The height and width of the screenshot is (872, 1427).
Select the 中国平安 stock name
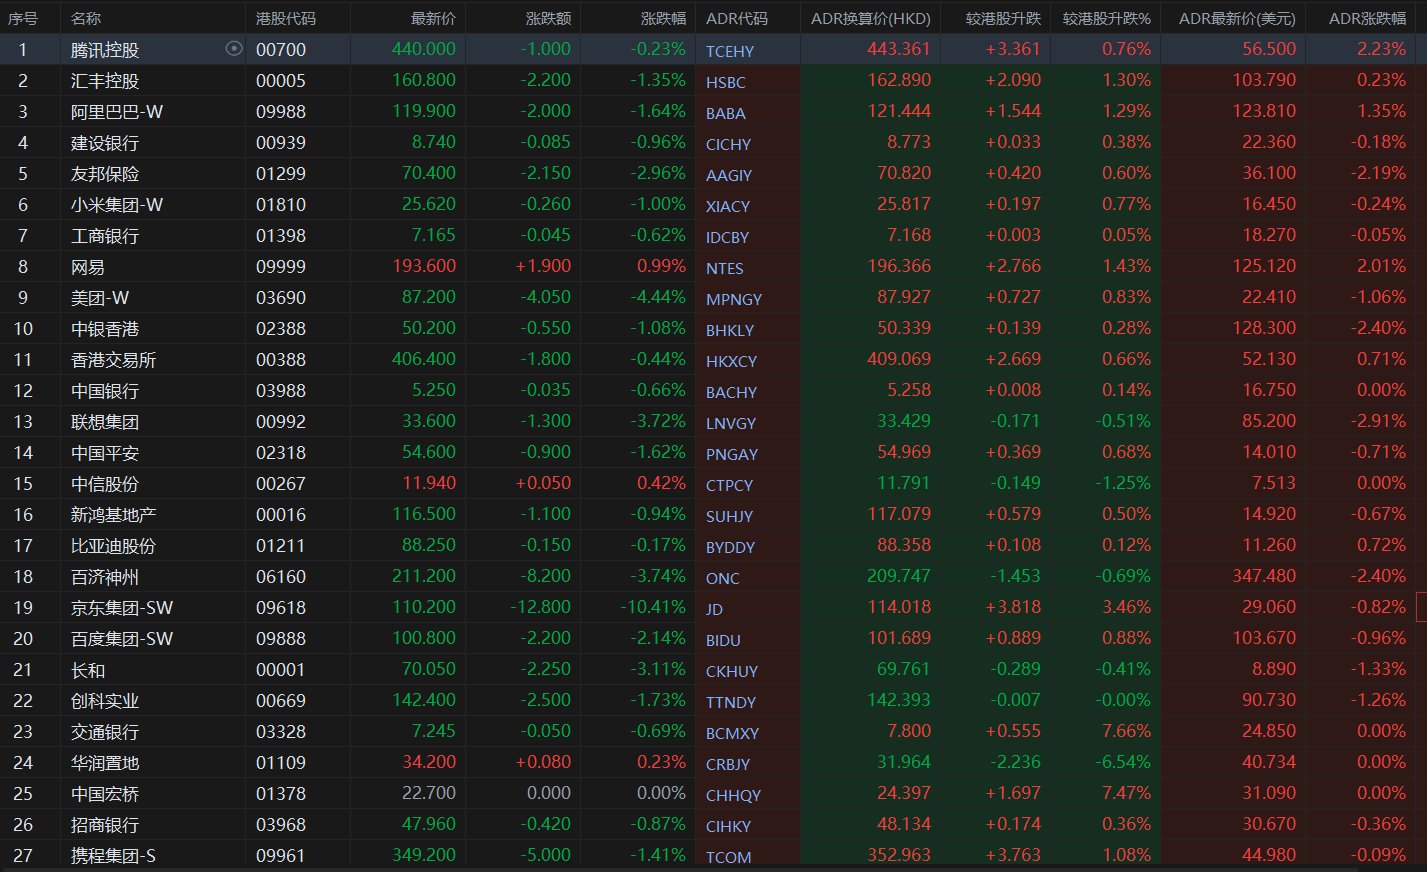(105, 453)
